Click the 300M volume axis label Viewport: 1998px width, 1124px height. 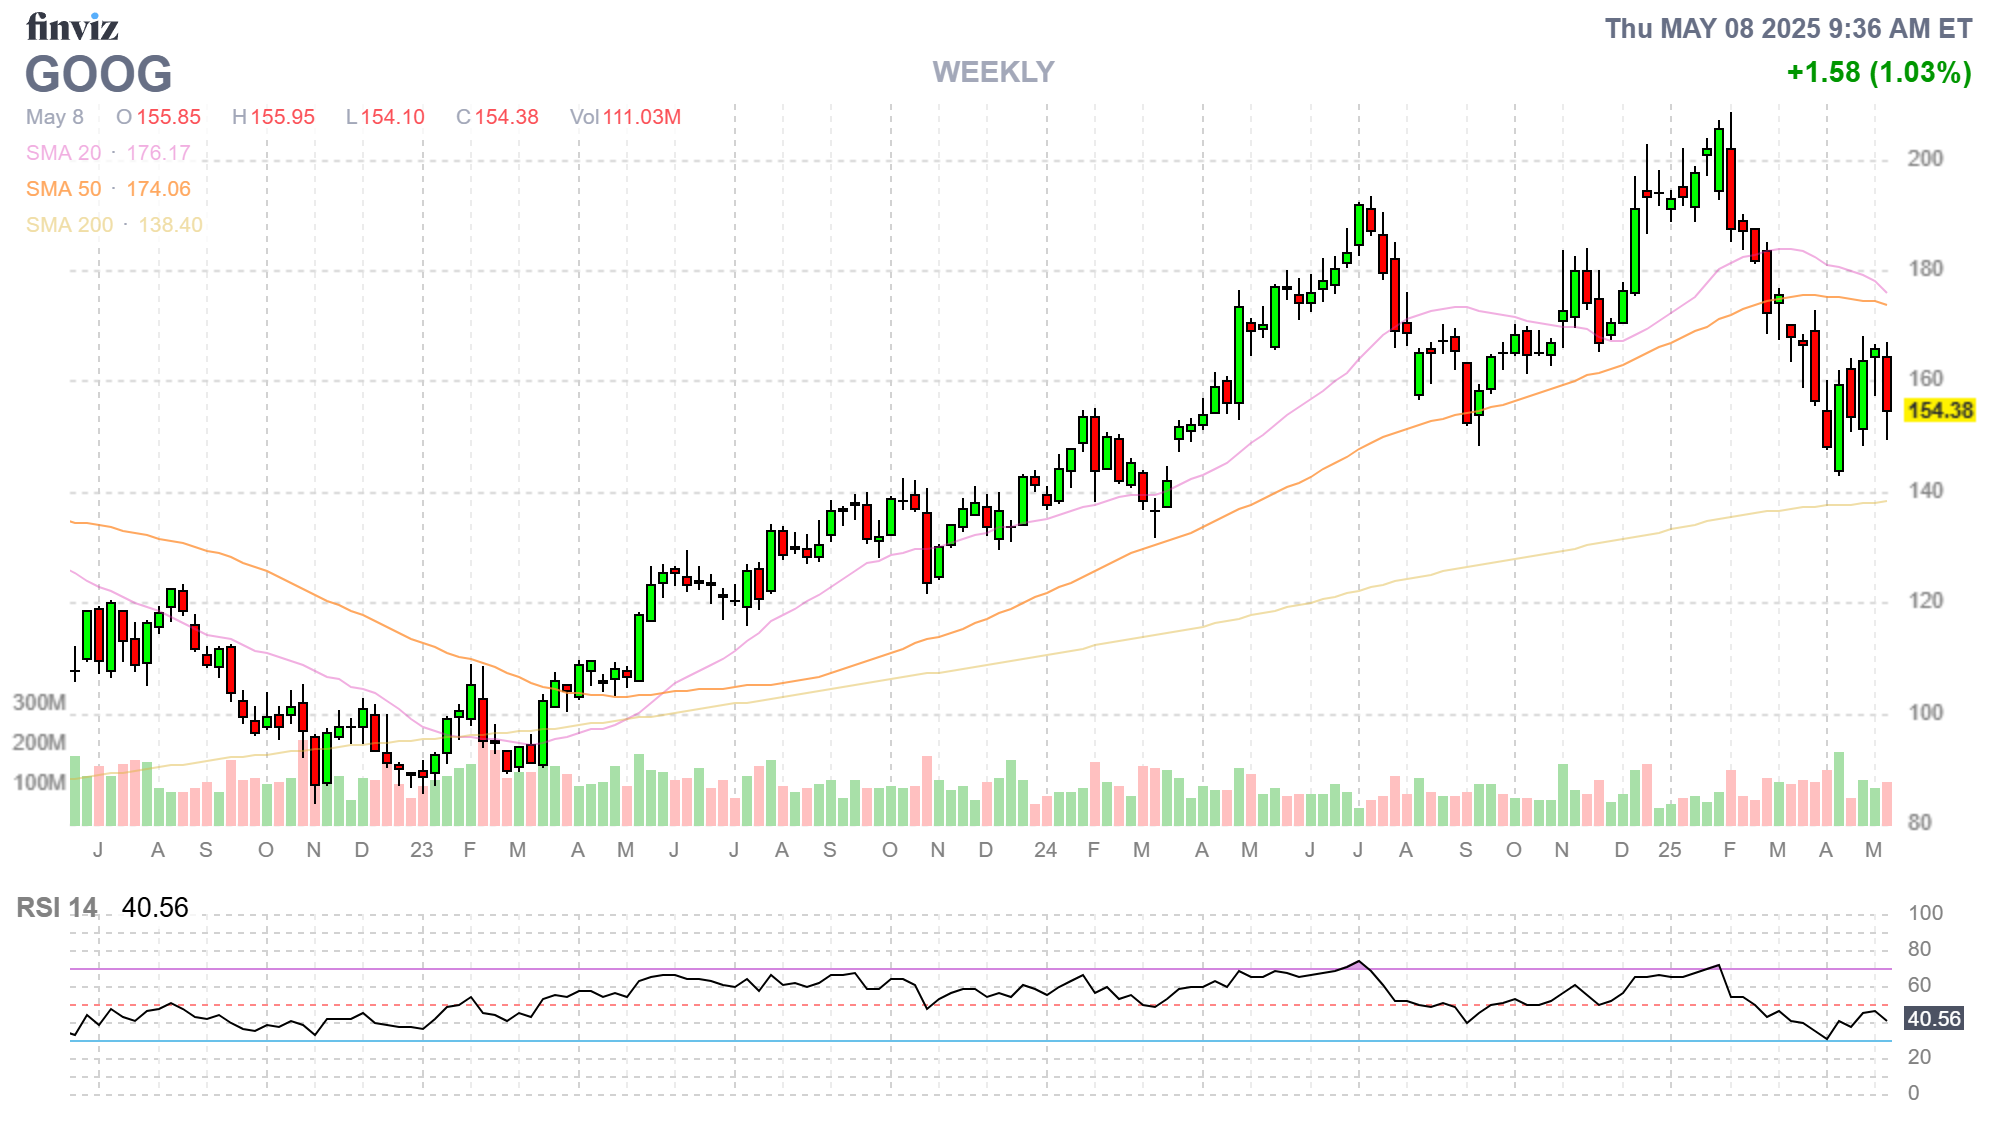39,702
